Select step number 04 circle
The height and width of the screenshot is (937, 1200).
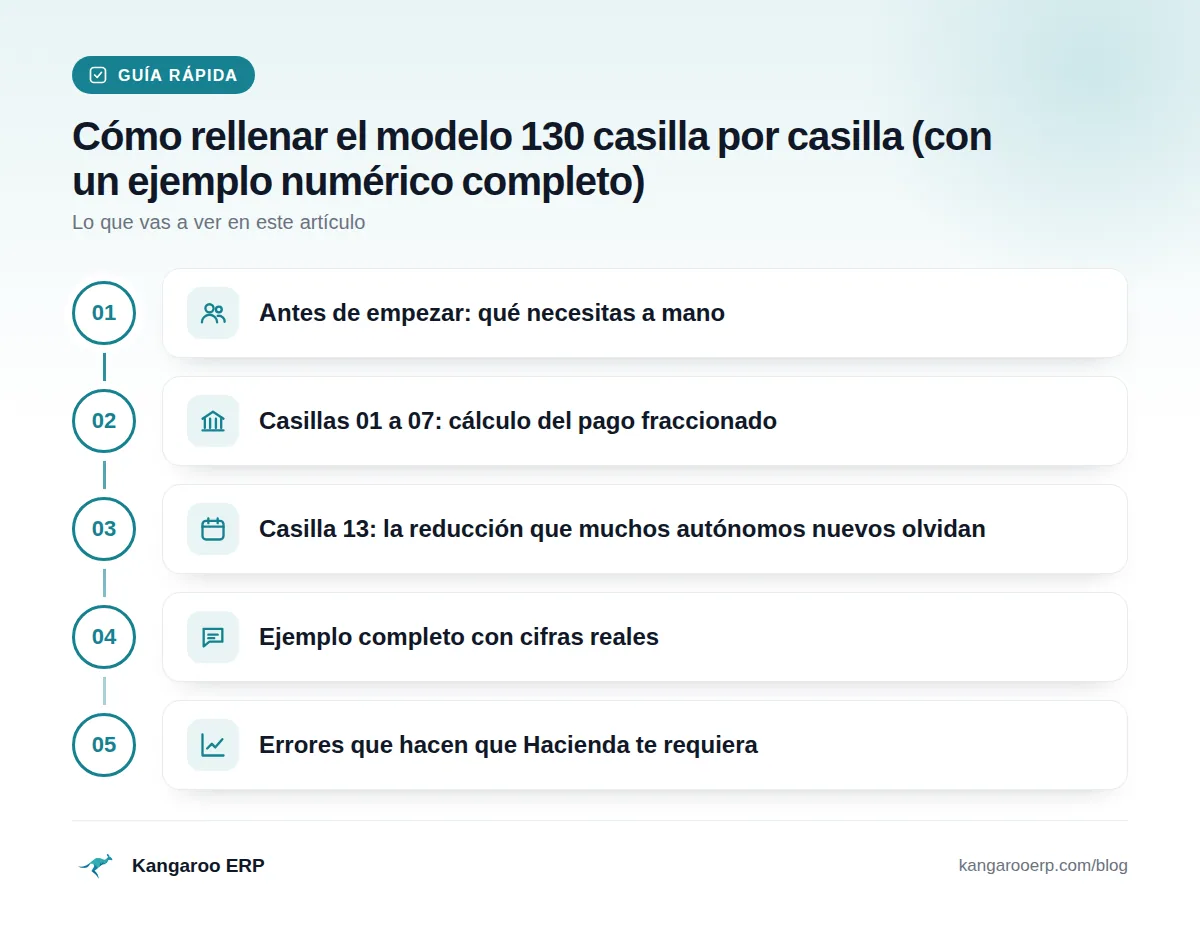pyautogui.click(x=104, y=637)
